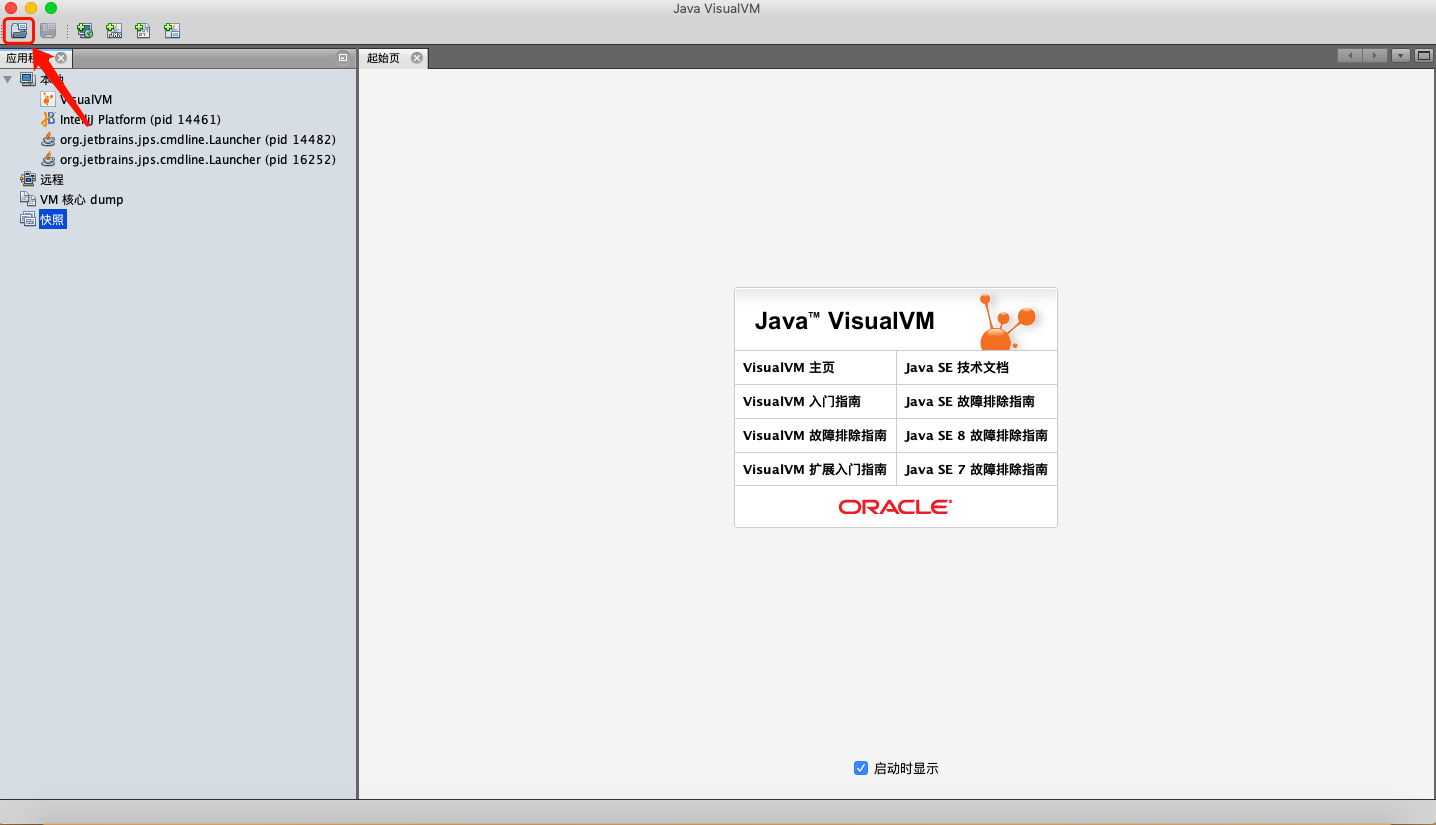This screenshot has height=825, width=1436.
Task: Click the Add Remote Host toolbar icon
Action: click(85, 31)
